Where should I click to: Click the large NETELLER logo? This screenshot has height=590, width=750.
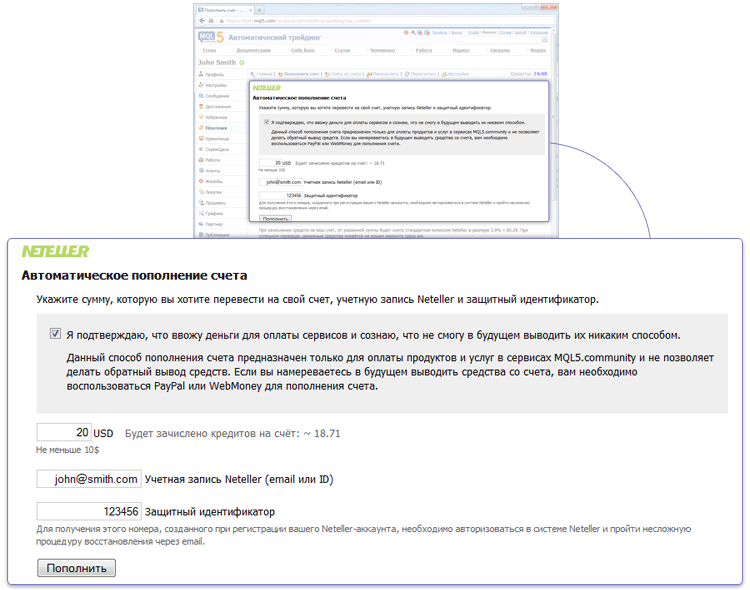point(55,251)
